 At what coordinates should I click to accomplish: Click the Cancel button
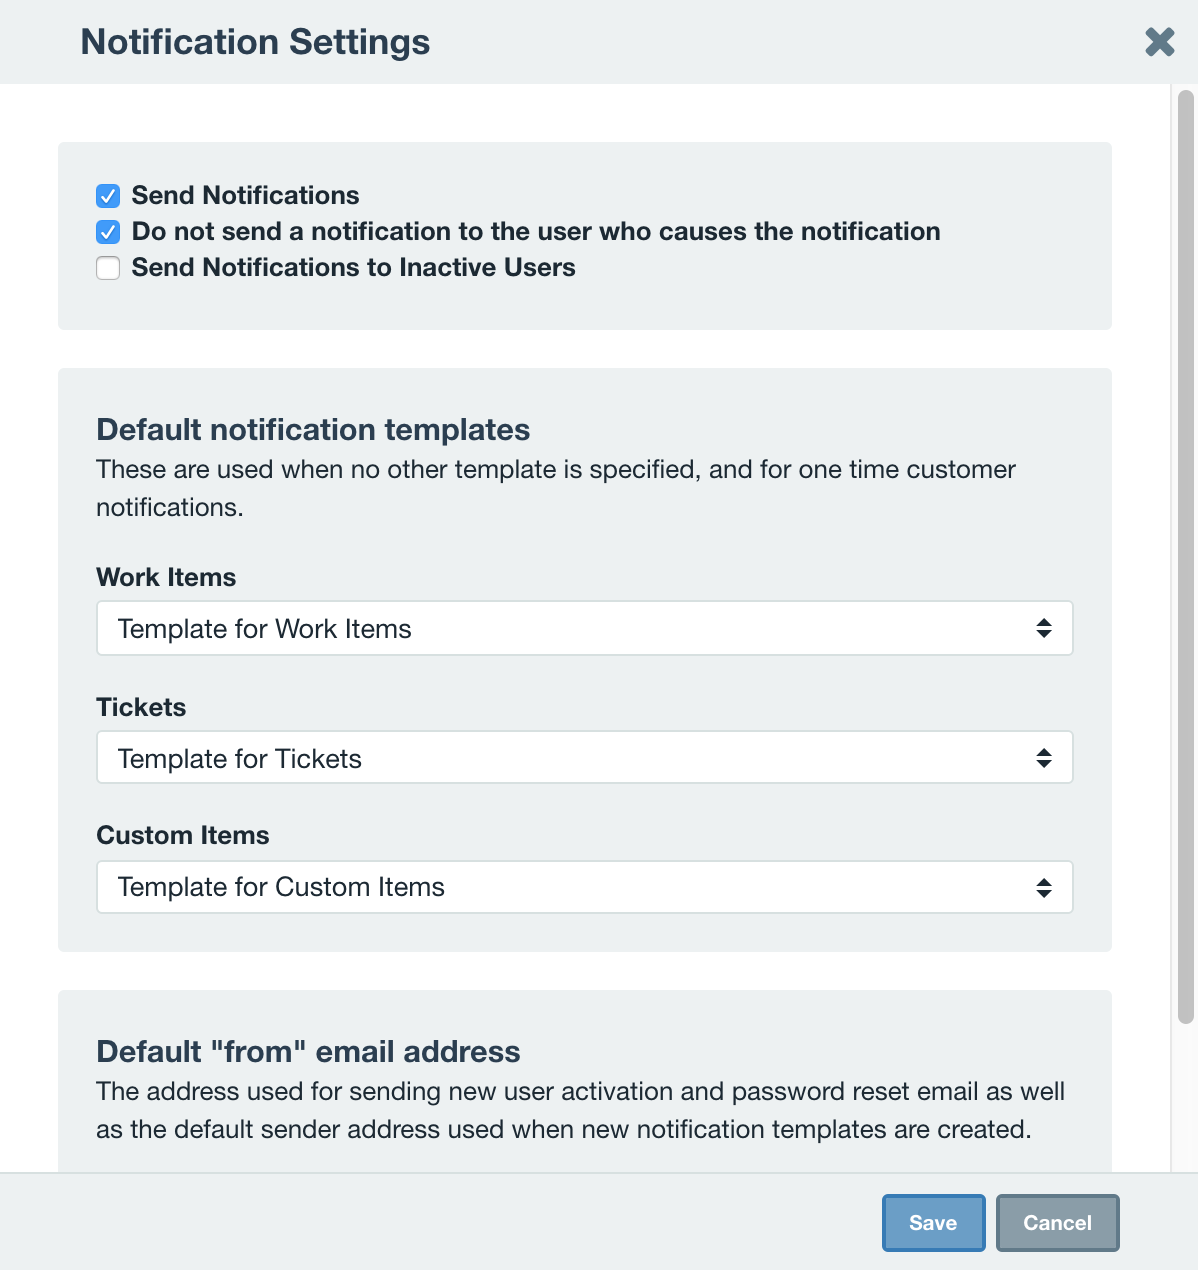coord(1058,1223)
